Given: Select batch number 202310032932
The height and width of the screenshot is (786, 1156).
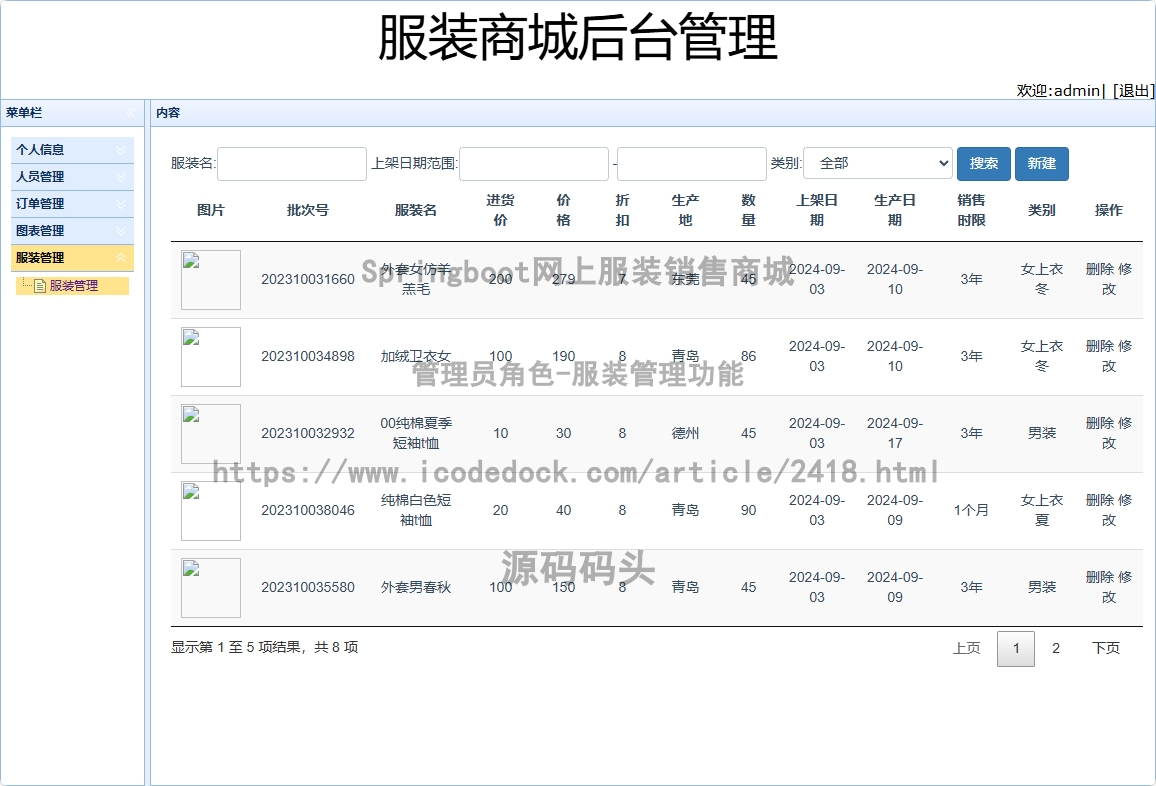Looking at the screenshot, I should click(x=307, y=434).
